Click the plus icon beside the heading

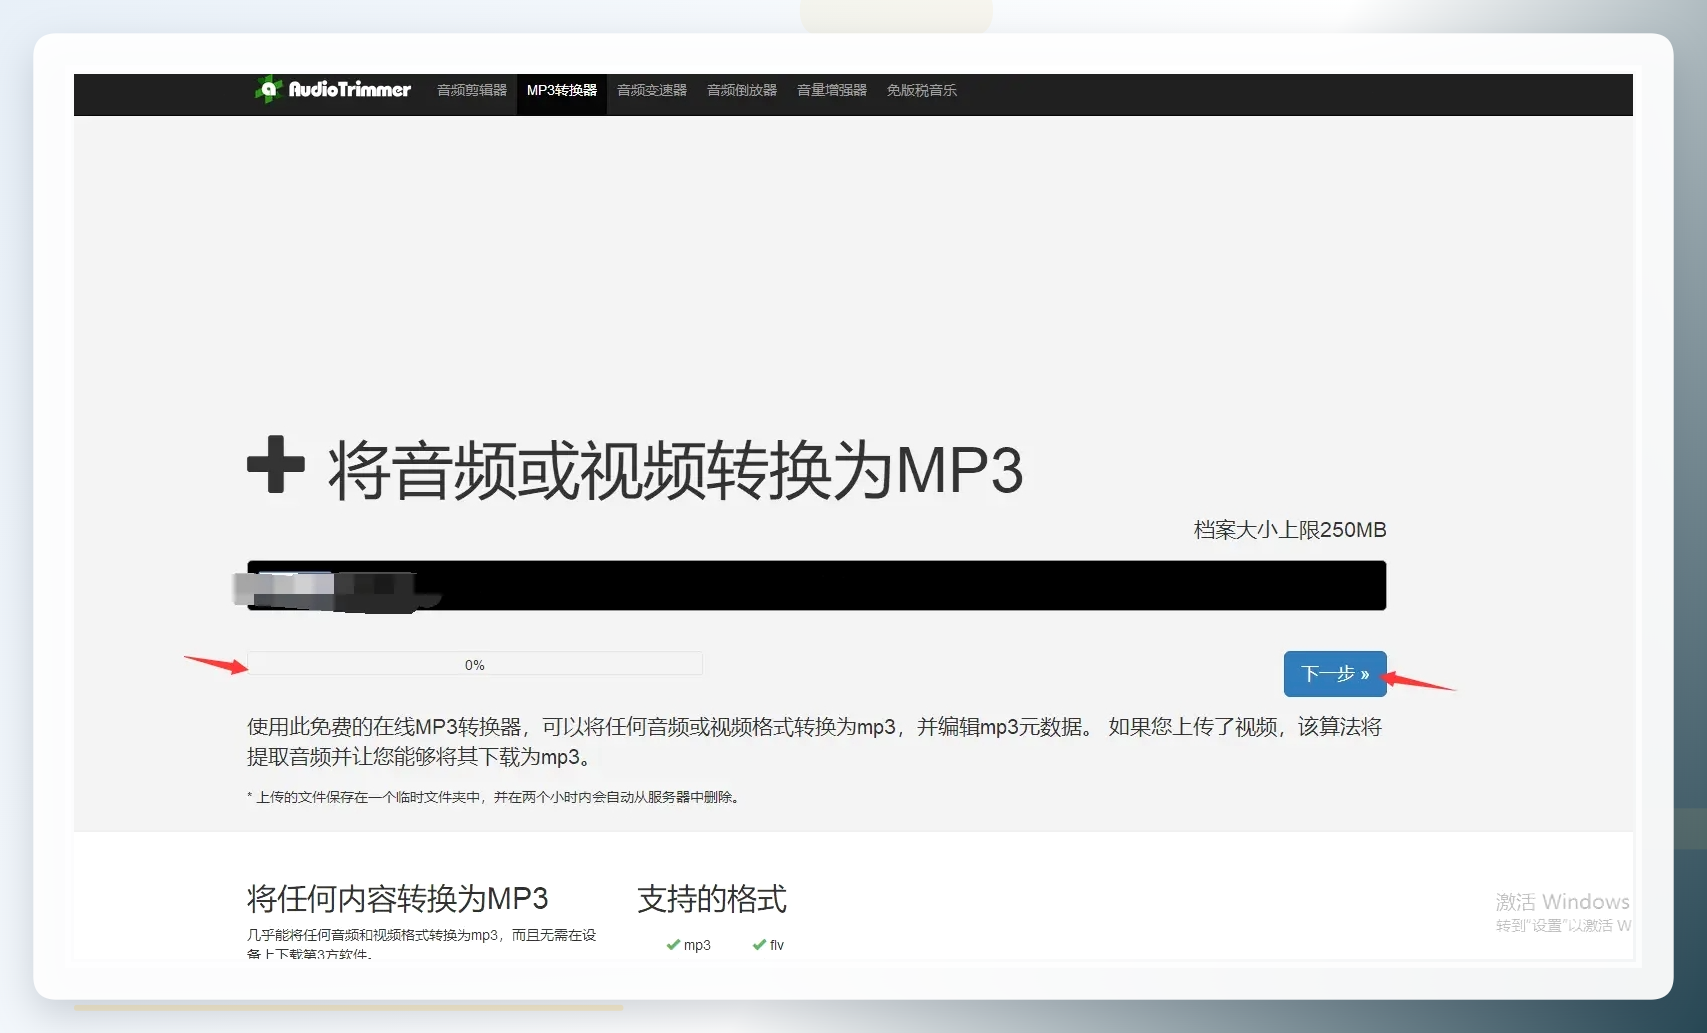point(276,465)
